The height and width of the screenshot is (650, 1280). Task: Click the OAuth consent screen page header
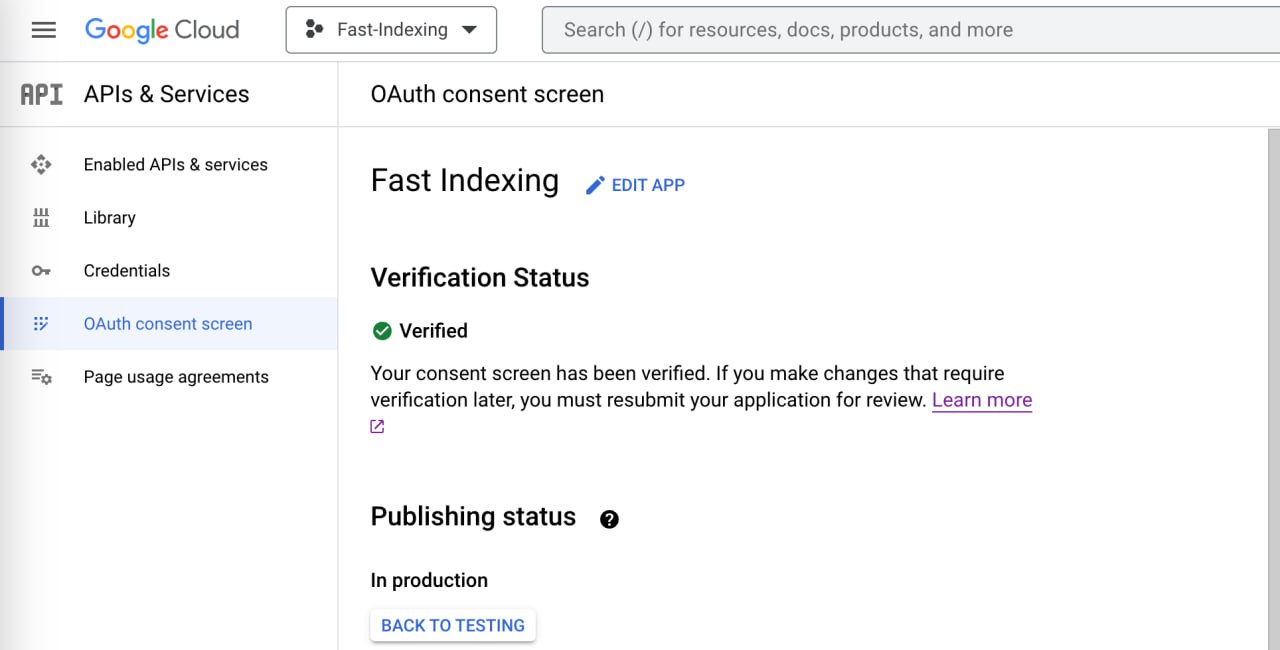pyautogui.click(x=487, y=94)
